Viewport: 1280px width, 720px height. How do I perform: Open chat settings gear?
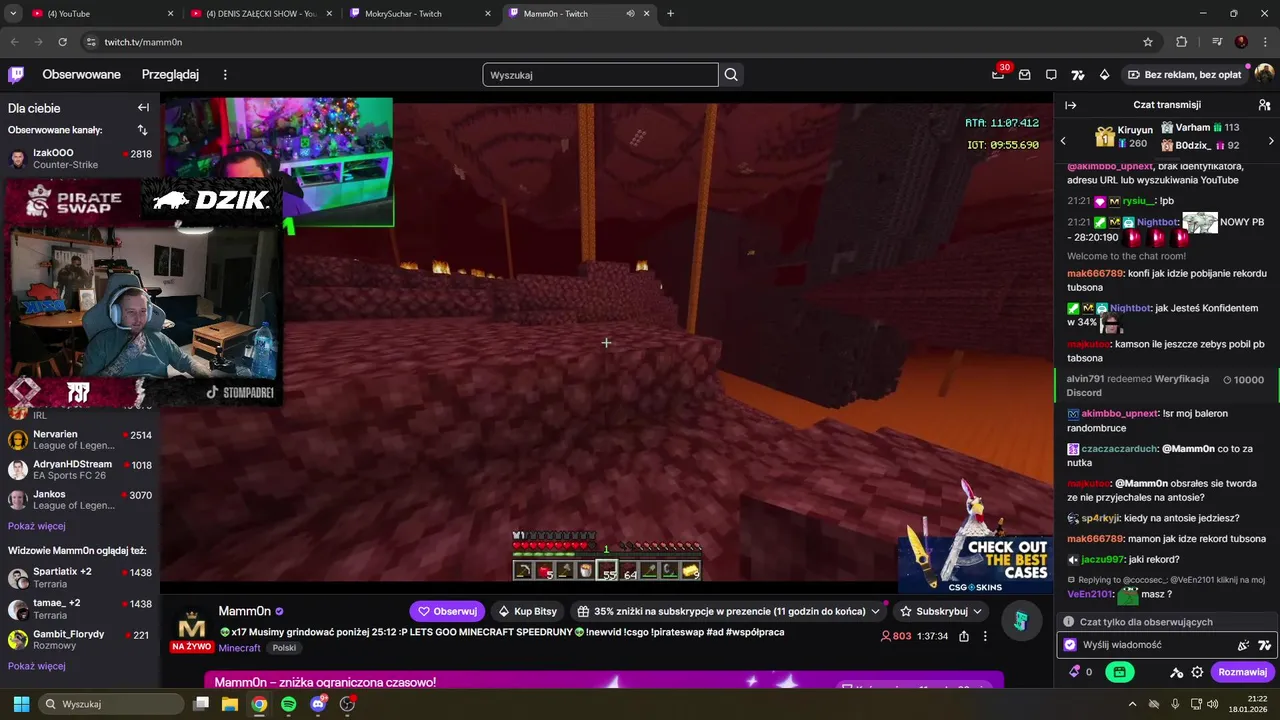1197,672
